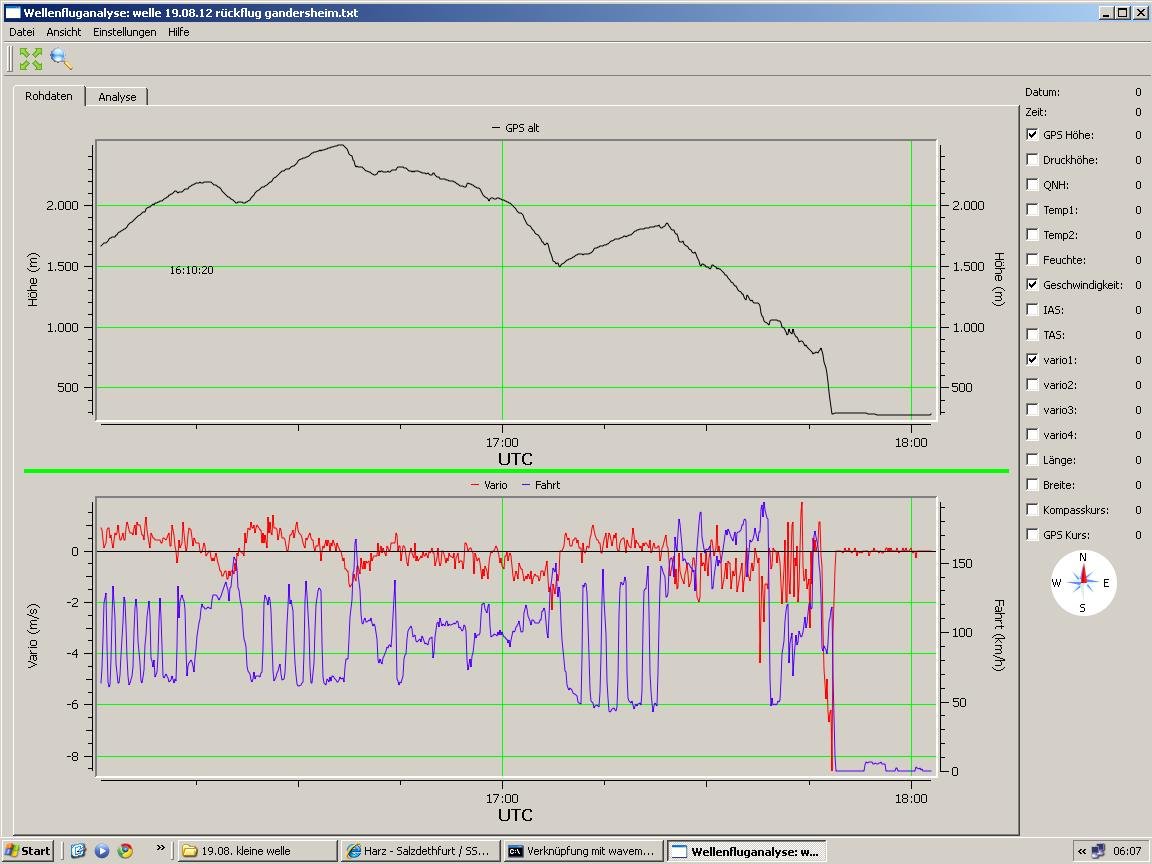Enable the Druckhöhe checkbox
The width and height of the screenshot is (1152, 864).
(x=1032, y=160)
